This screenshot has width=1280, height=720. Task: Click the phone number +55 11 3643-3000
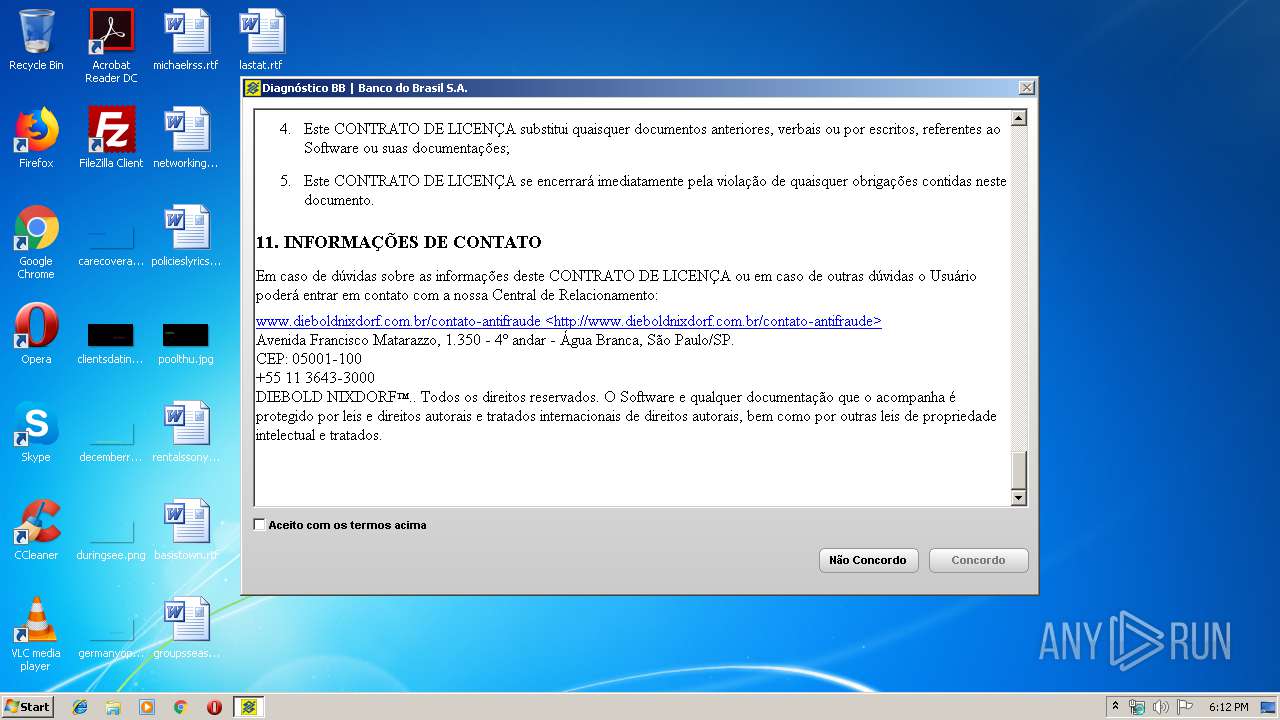coord(315,378)
